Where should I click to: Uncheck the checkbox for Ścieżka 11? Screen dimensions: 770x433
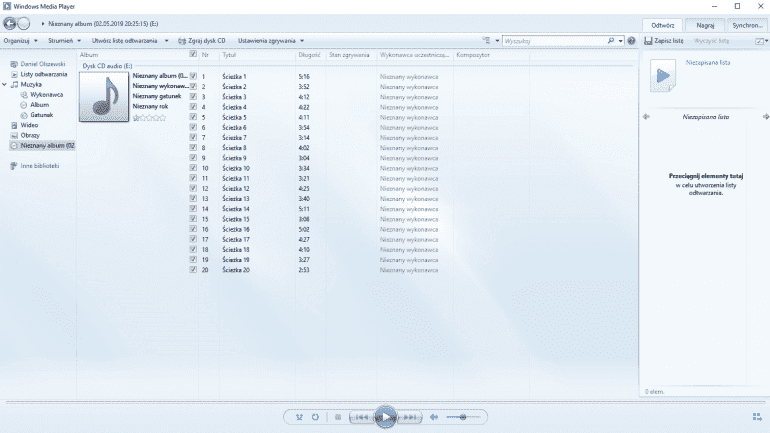(x=193, y=178)
